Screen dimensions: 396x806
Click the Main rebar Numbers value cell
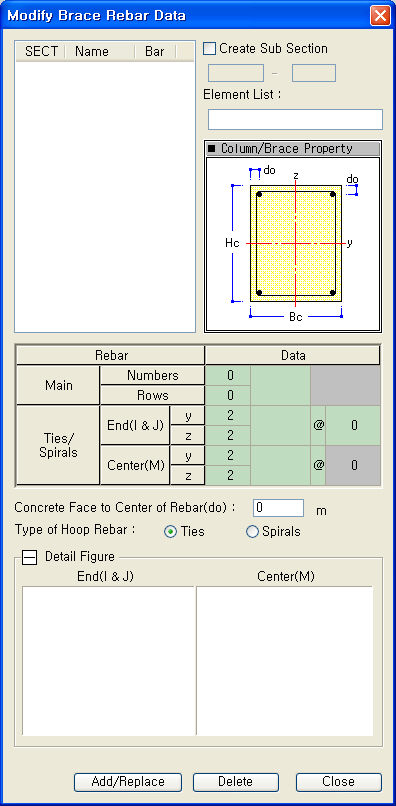point(228,376)
